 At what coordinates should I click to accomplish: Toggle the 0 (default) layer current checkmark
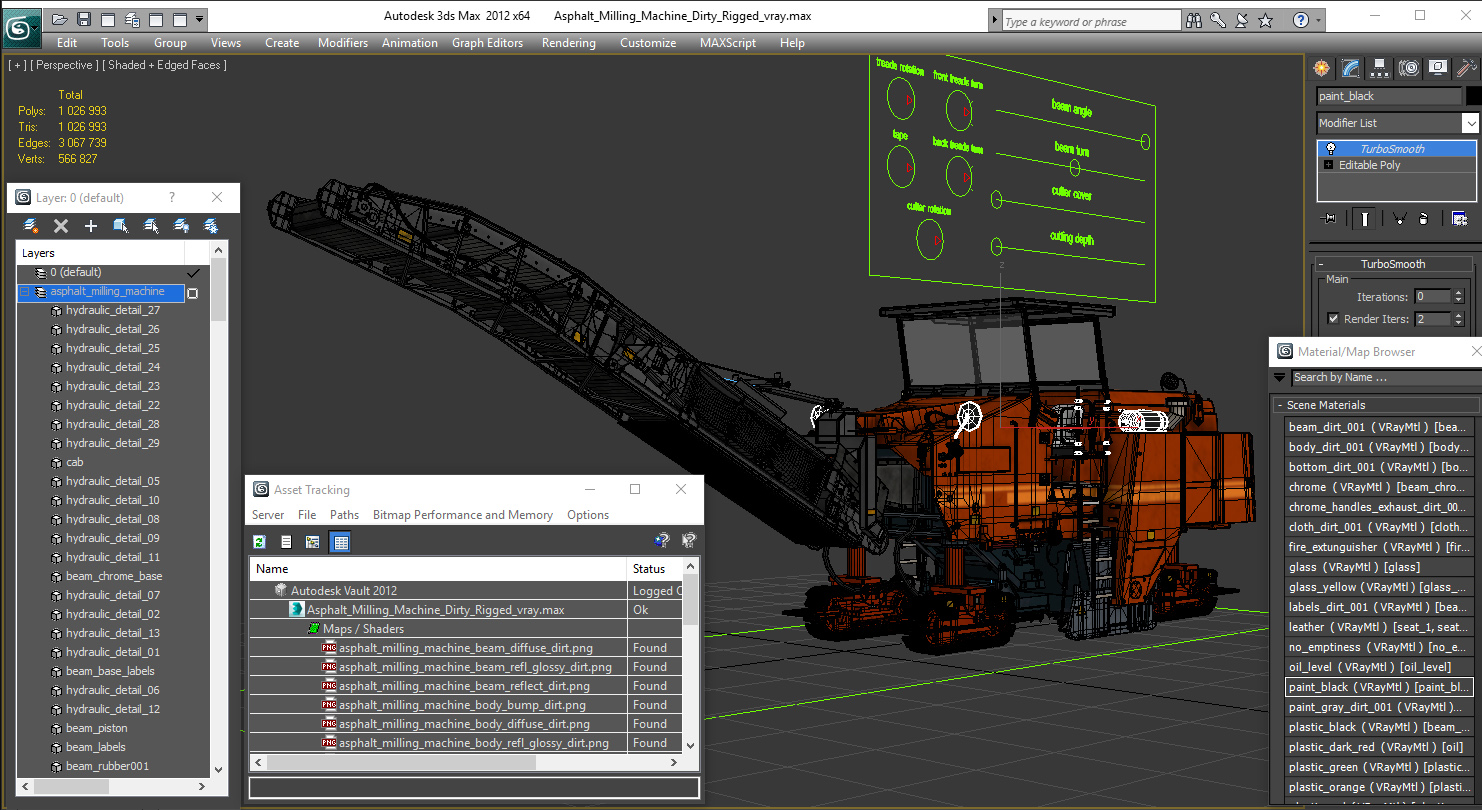pos(193,272)
